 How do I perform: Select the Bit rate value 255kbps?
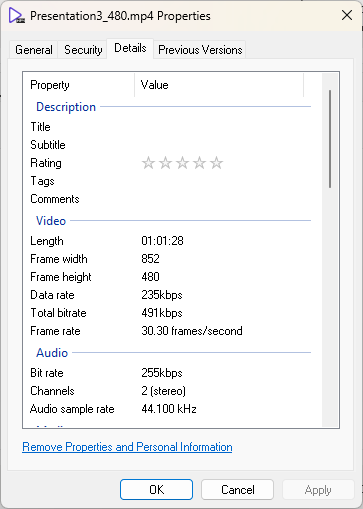click(162, 373)
